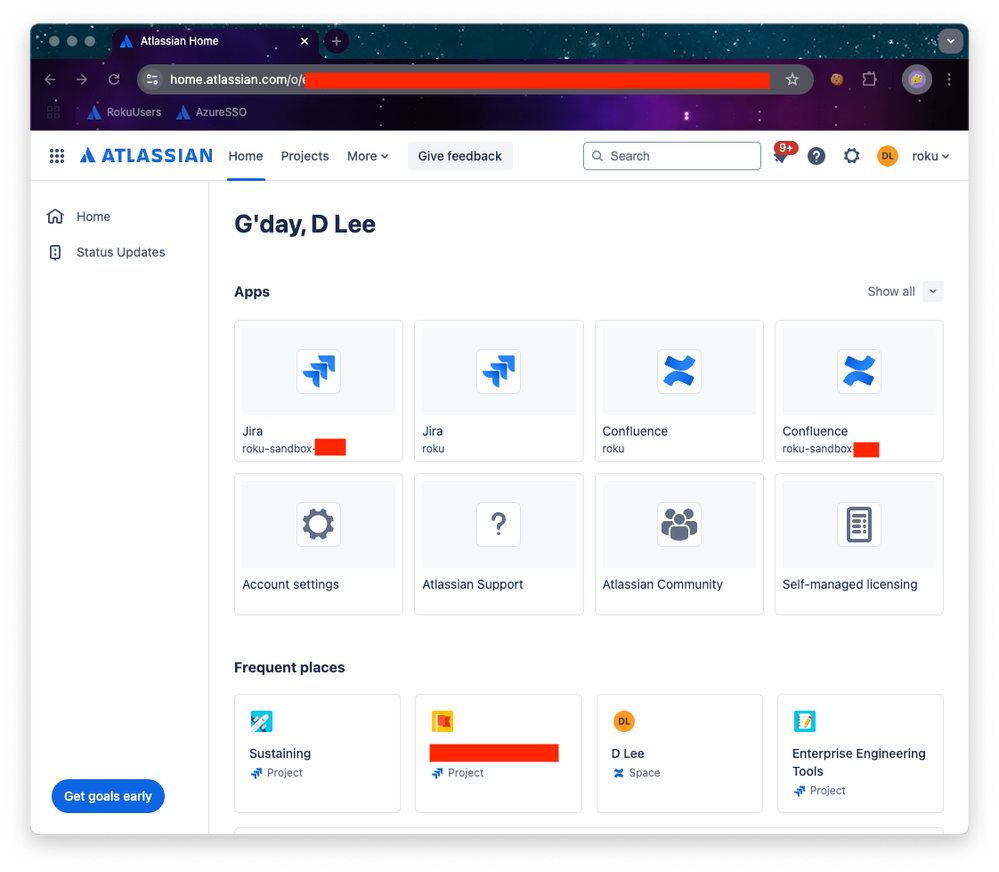Viewport: 999px width, 872px height.
Task: Open Chrome profile avatar
Action: pos(917,79)
